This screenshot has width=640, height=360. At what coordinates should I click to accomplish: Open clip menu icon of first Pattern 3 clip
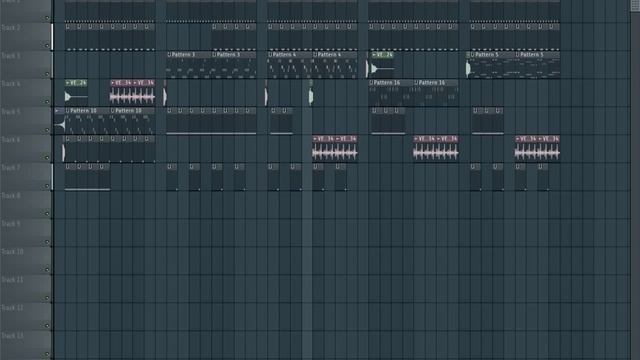click(x=169, y=54)
